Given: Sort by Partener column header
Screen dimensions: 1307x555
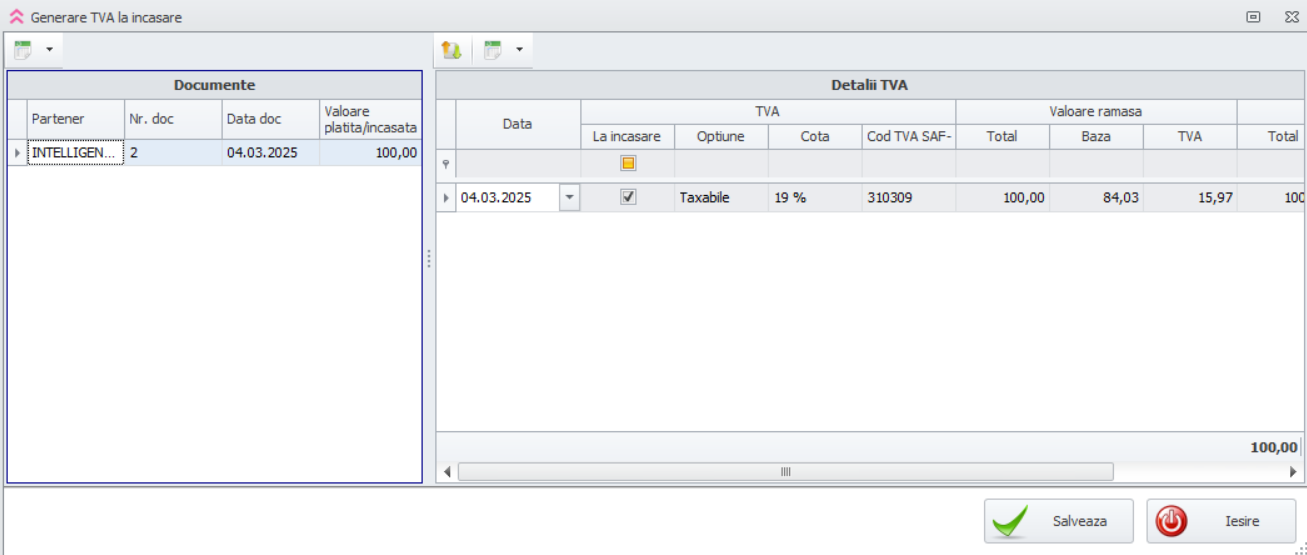Looking at the screenshot, I should pos(75,119).
